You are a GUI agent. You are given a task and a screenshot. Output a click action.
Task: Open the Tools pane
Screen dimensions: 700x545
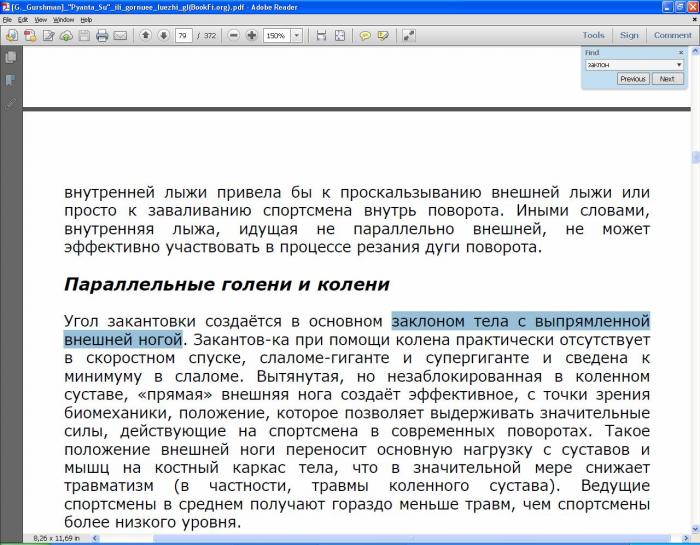[x=593, y=35]
